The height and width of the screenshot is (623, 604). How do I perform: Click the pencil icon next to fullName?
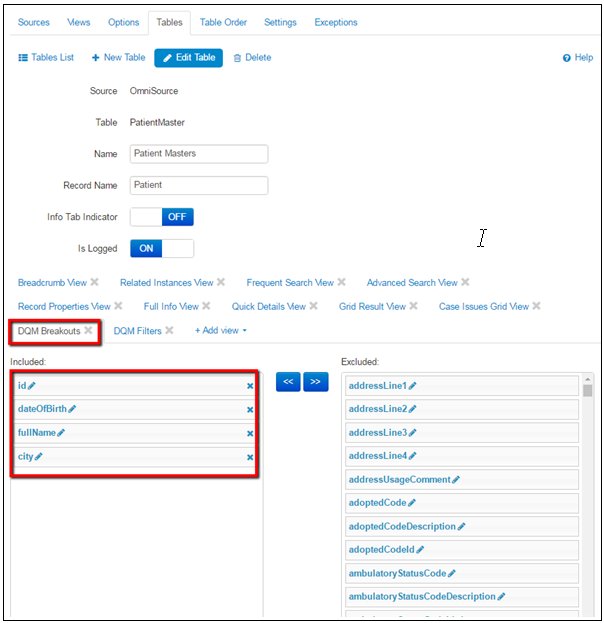click(x=61, y=433)
